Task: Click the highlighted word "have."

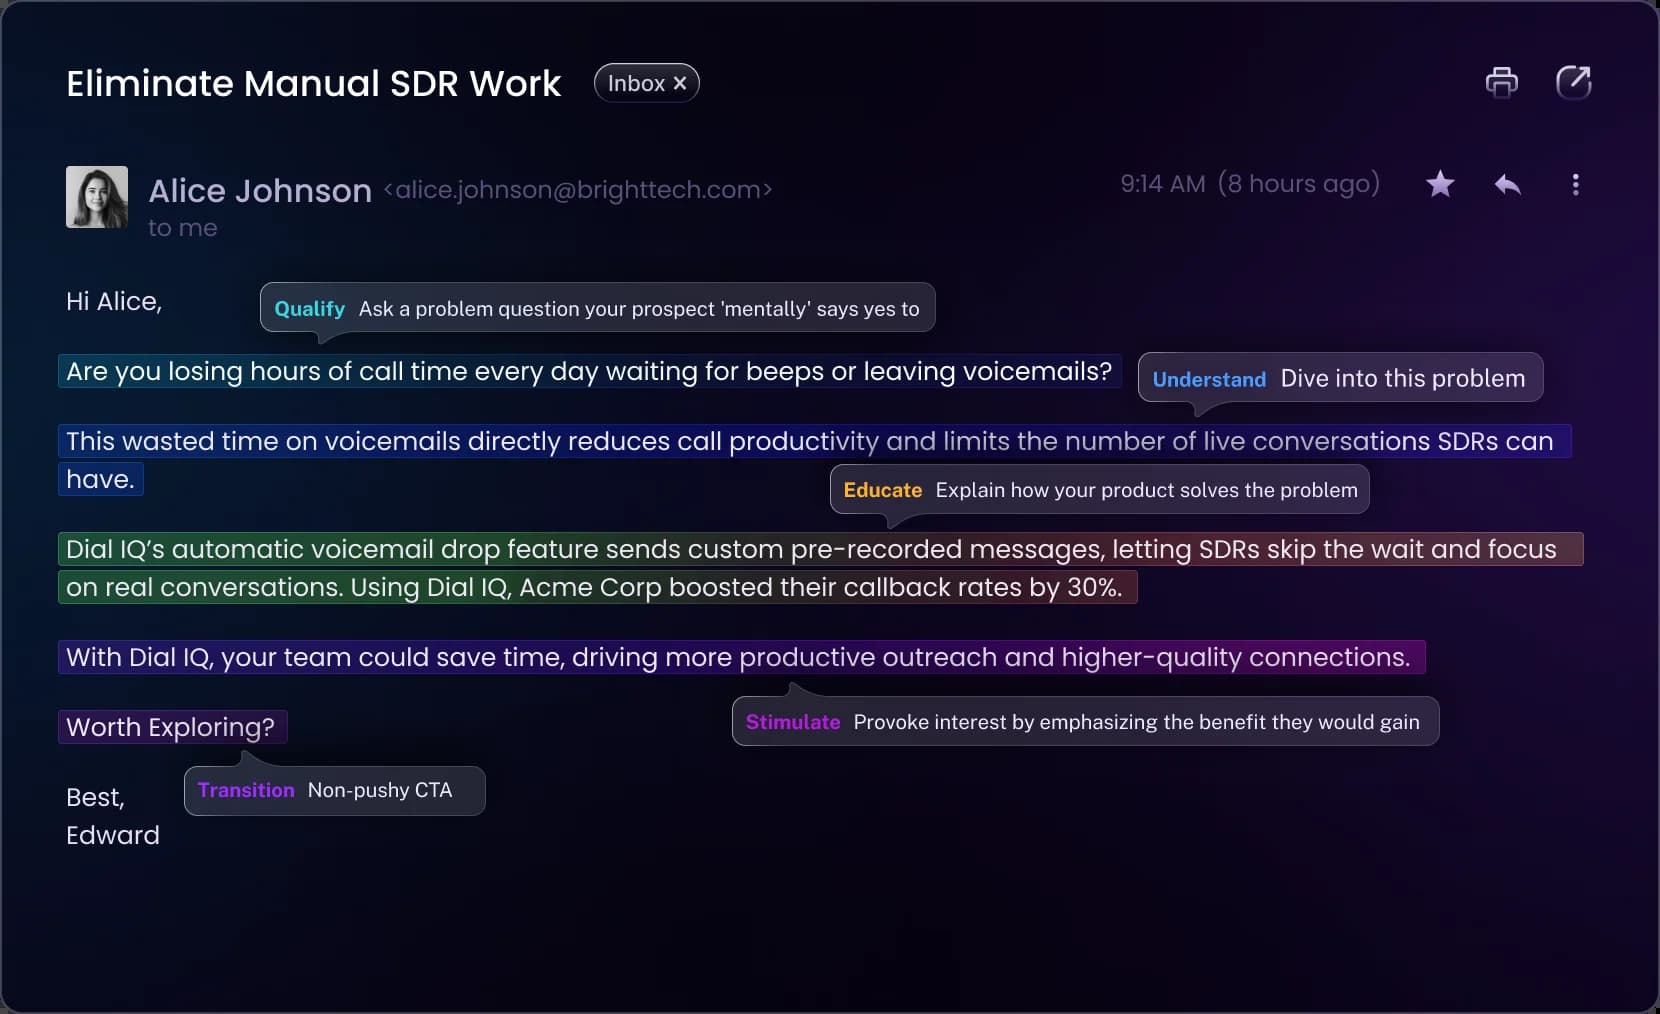Action: (101, 479)
